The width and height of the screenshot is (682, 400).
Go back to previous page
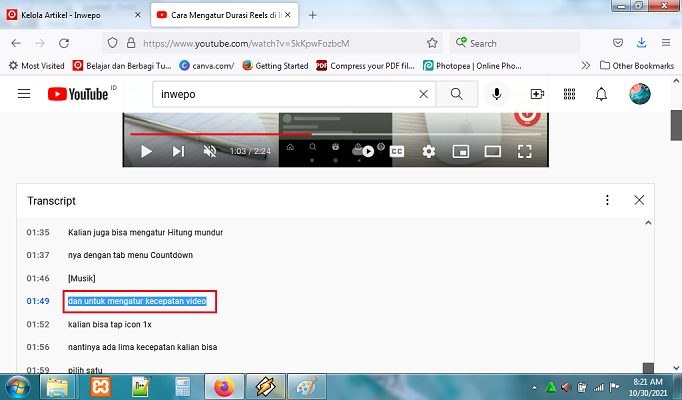[x=16, y=43]
